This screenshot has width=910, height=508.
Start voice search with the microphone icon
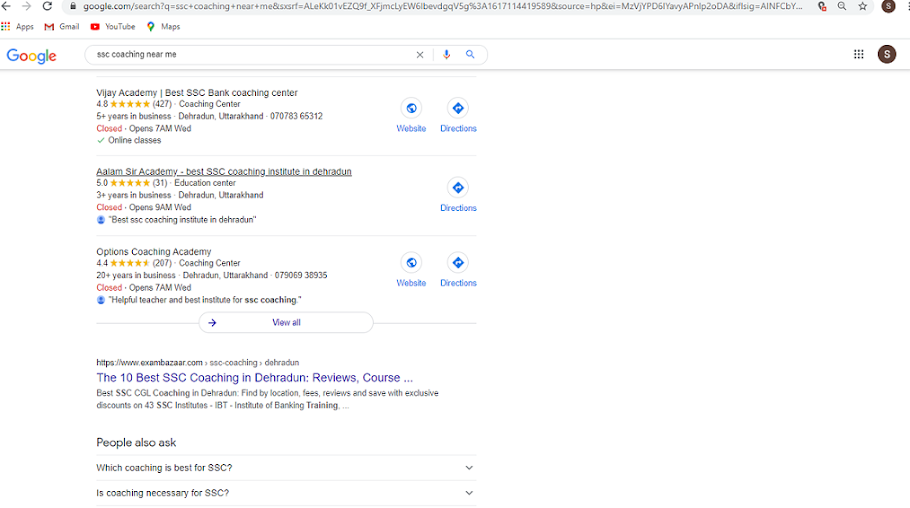tap(446, 55)
